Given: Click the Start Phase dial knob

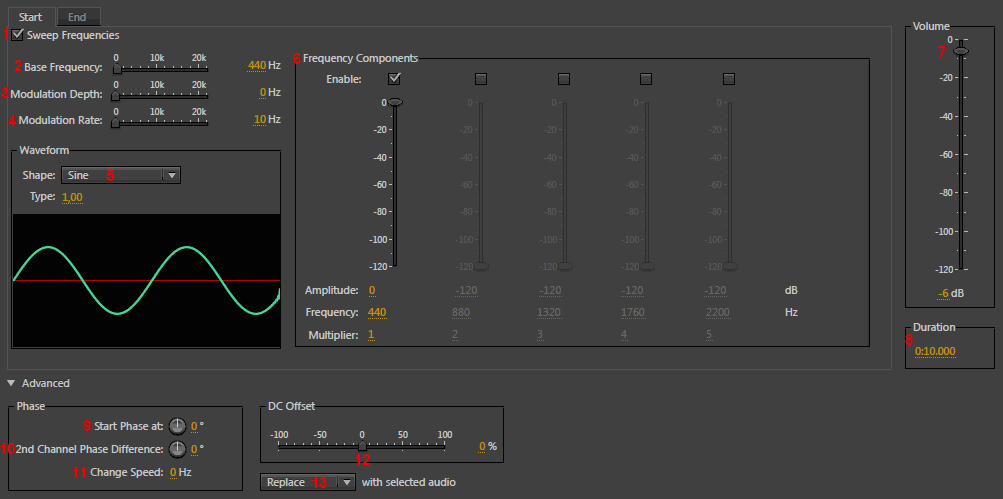Looking at the screenshot, I should (x=177, y=425).
